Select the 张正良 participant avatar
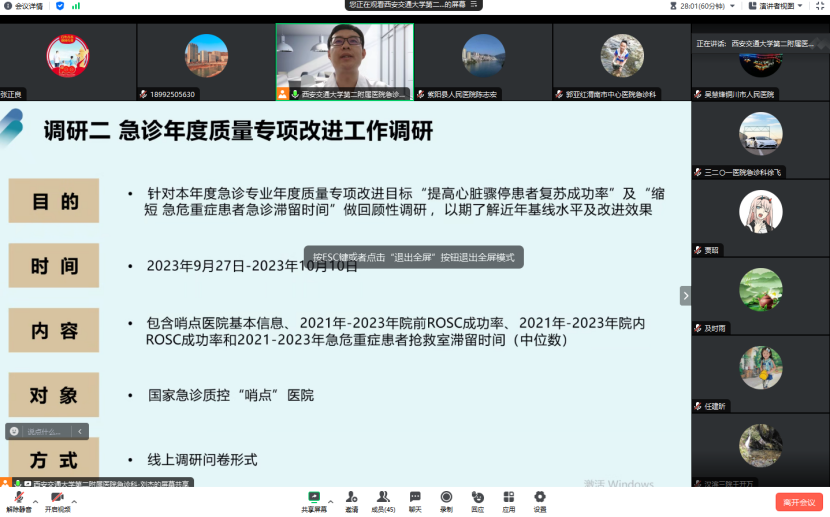Image resolution: width=830 pixels, height=517 pixels. pos(68,56)
